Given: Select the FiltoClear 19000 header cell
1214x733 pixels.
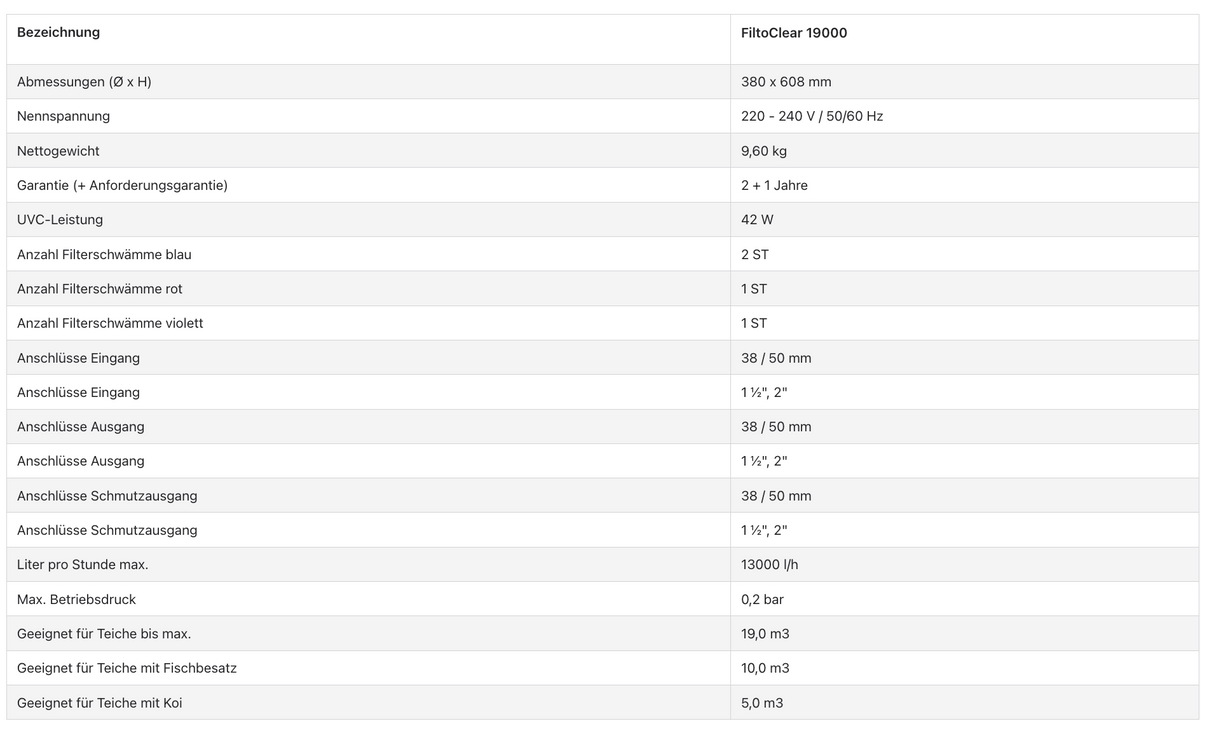Looking at the screenshot, I should tap(794, 33).
